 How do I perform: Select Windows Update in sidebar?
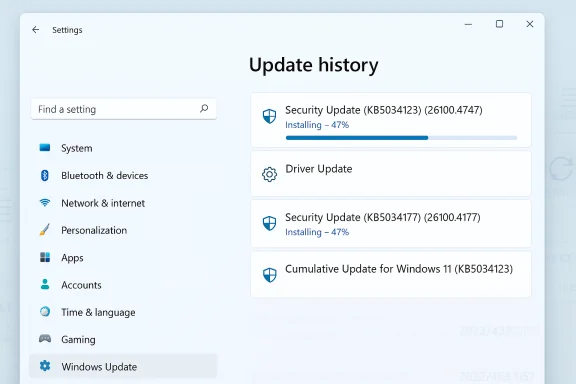pos(123,366)
